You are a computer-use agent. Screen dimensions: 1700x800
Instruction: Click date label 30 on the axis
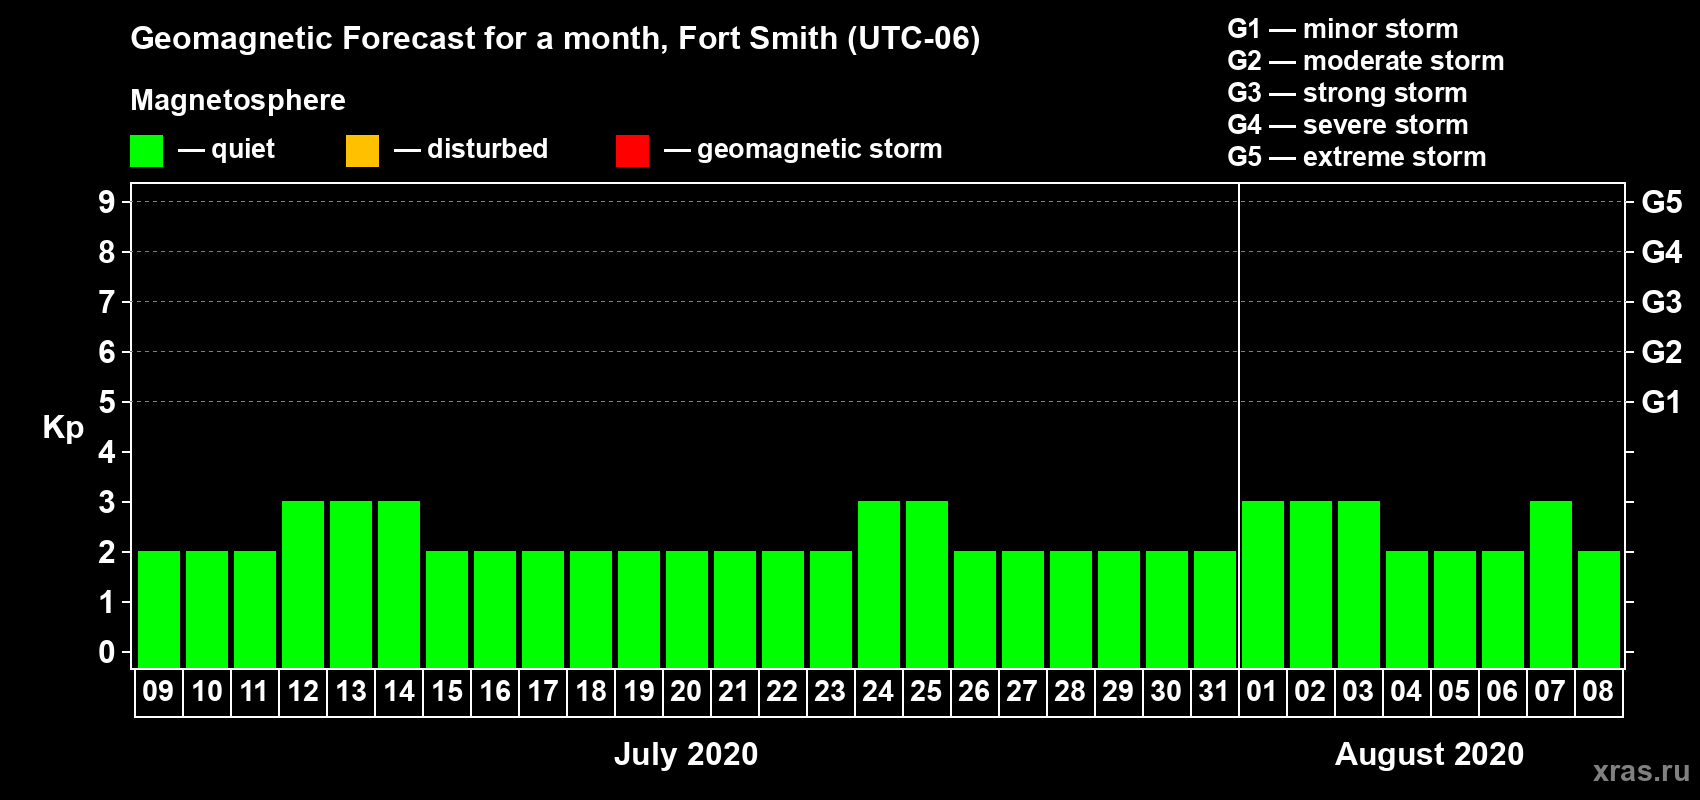pyautogui.click(x=1166, y=691)
